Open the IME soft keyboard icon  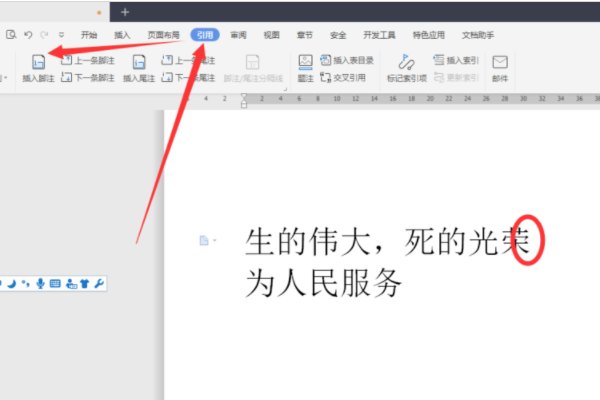[x=55, y=284]
